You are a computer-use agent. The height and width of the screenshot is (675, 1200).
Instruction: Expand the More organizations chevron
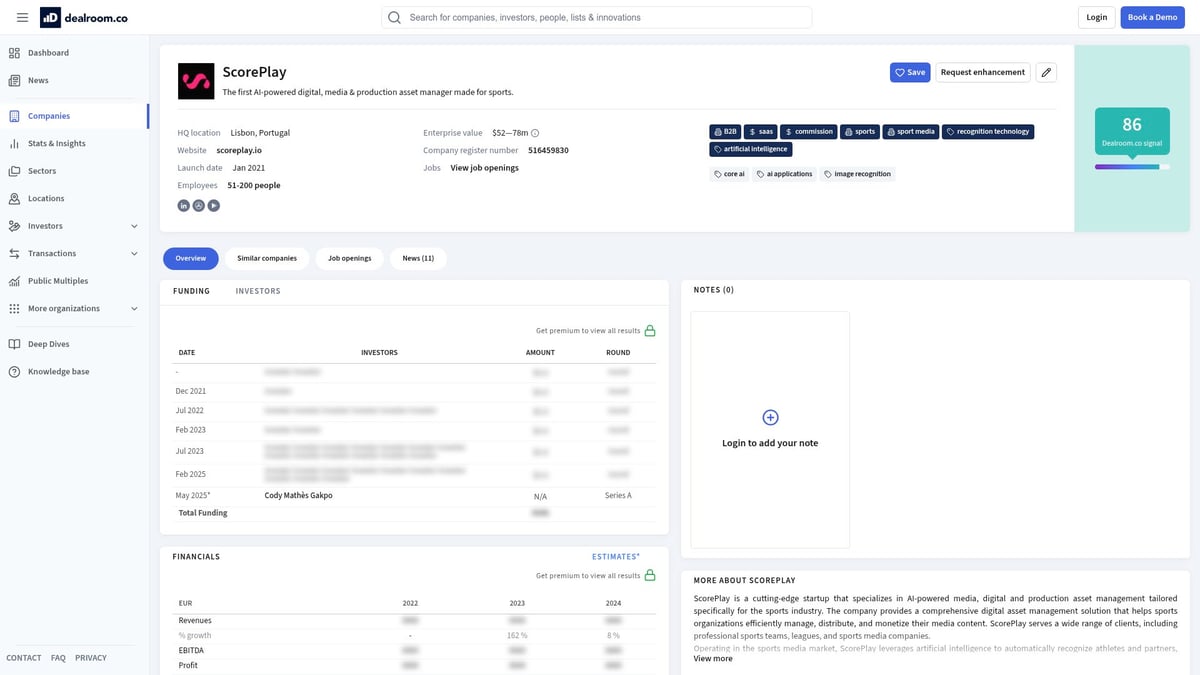(134, 308)
